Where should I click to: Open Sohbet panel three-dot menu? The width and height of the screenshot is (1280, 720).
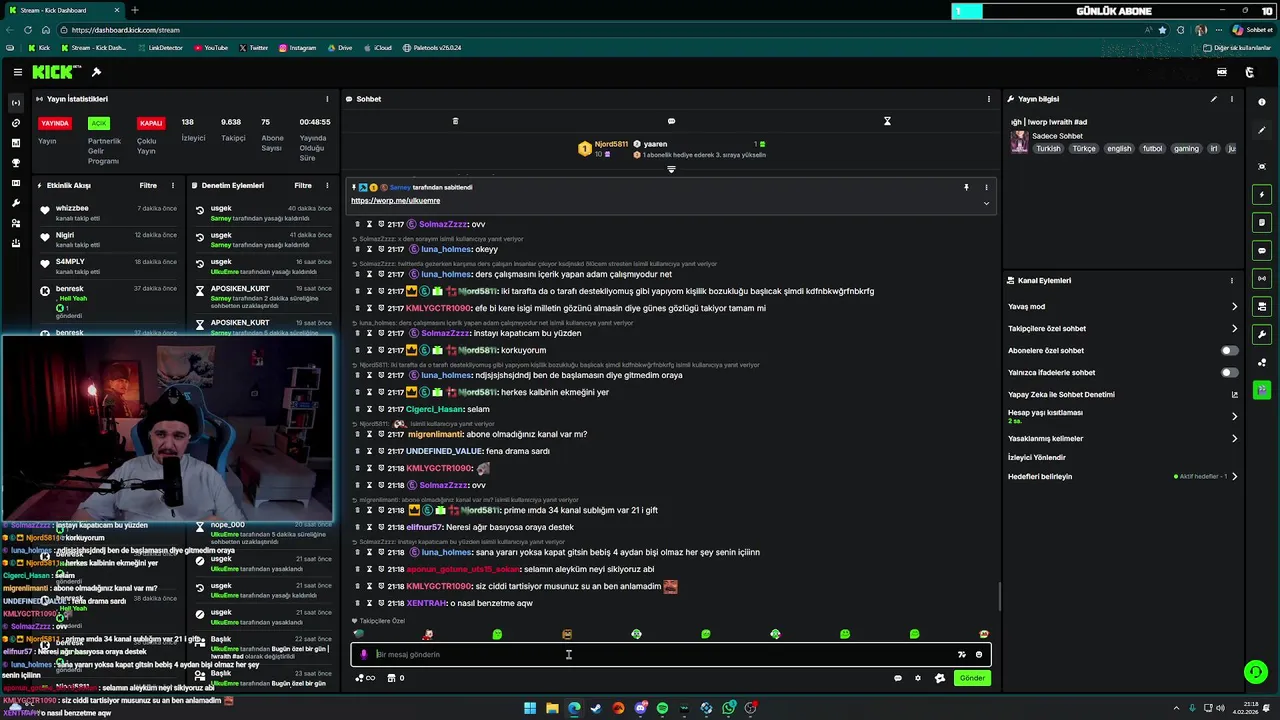pos(989,99)
